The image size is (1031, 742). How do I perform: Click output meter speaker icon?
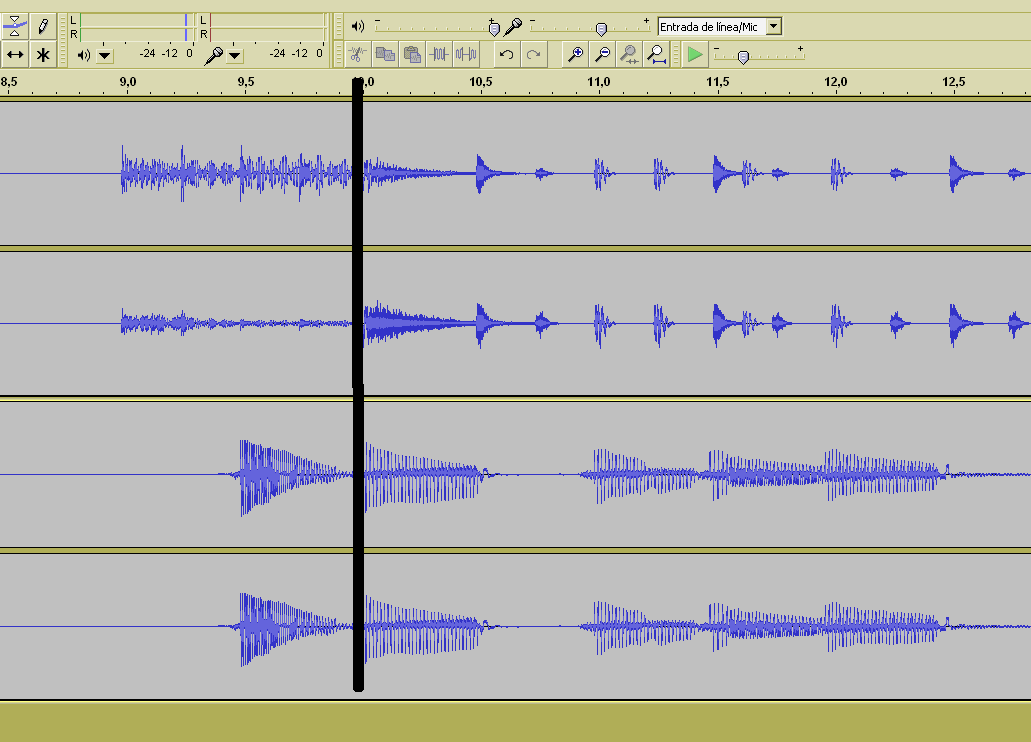click(x=84, y=55)
